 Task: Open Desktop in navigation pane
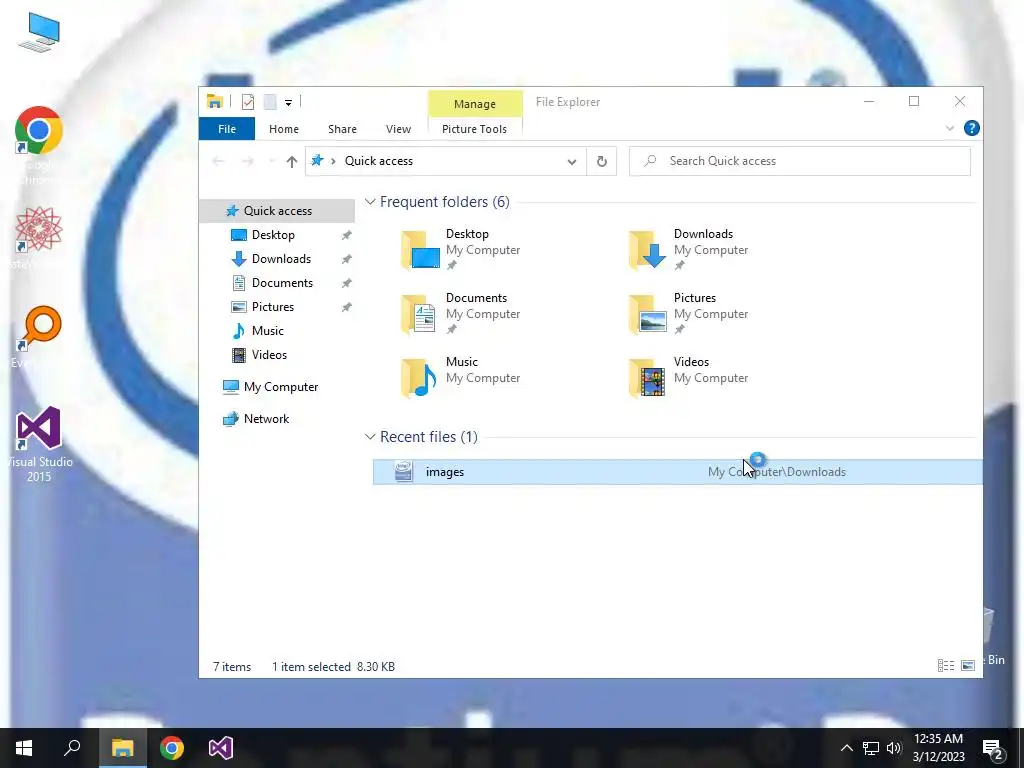(273, 235)
